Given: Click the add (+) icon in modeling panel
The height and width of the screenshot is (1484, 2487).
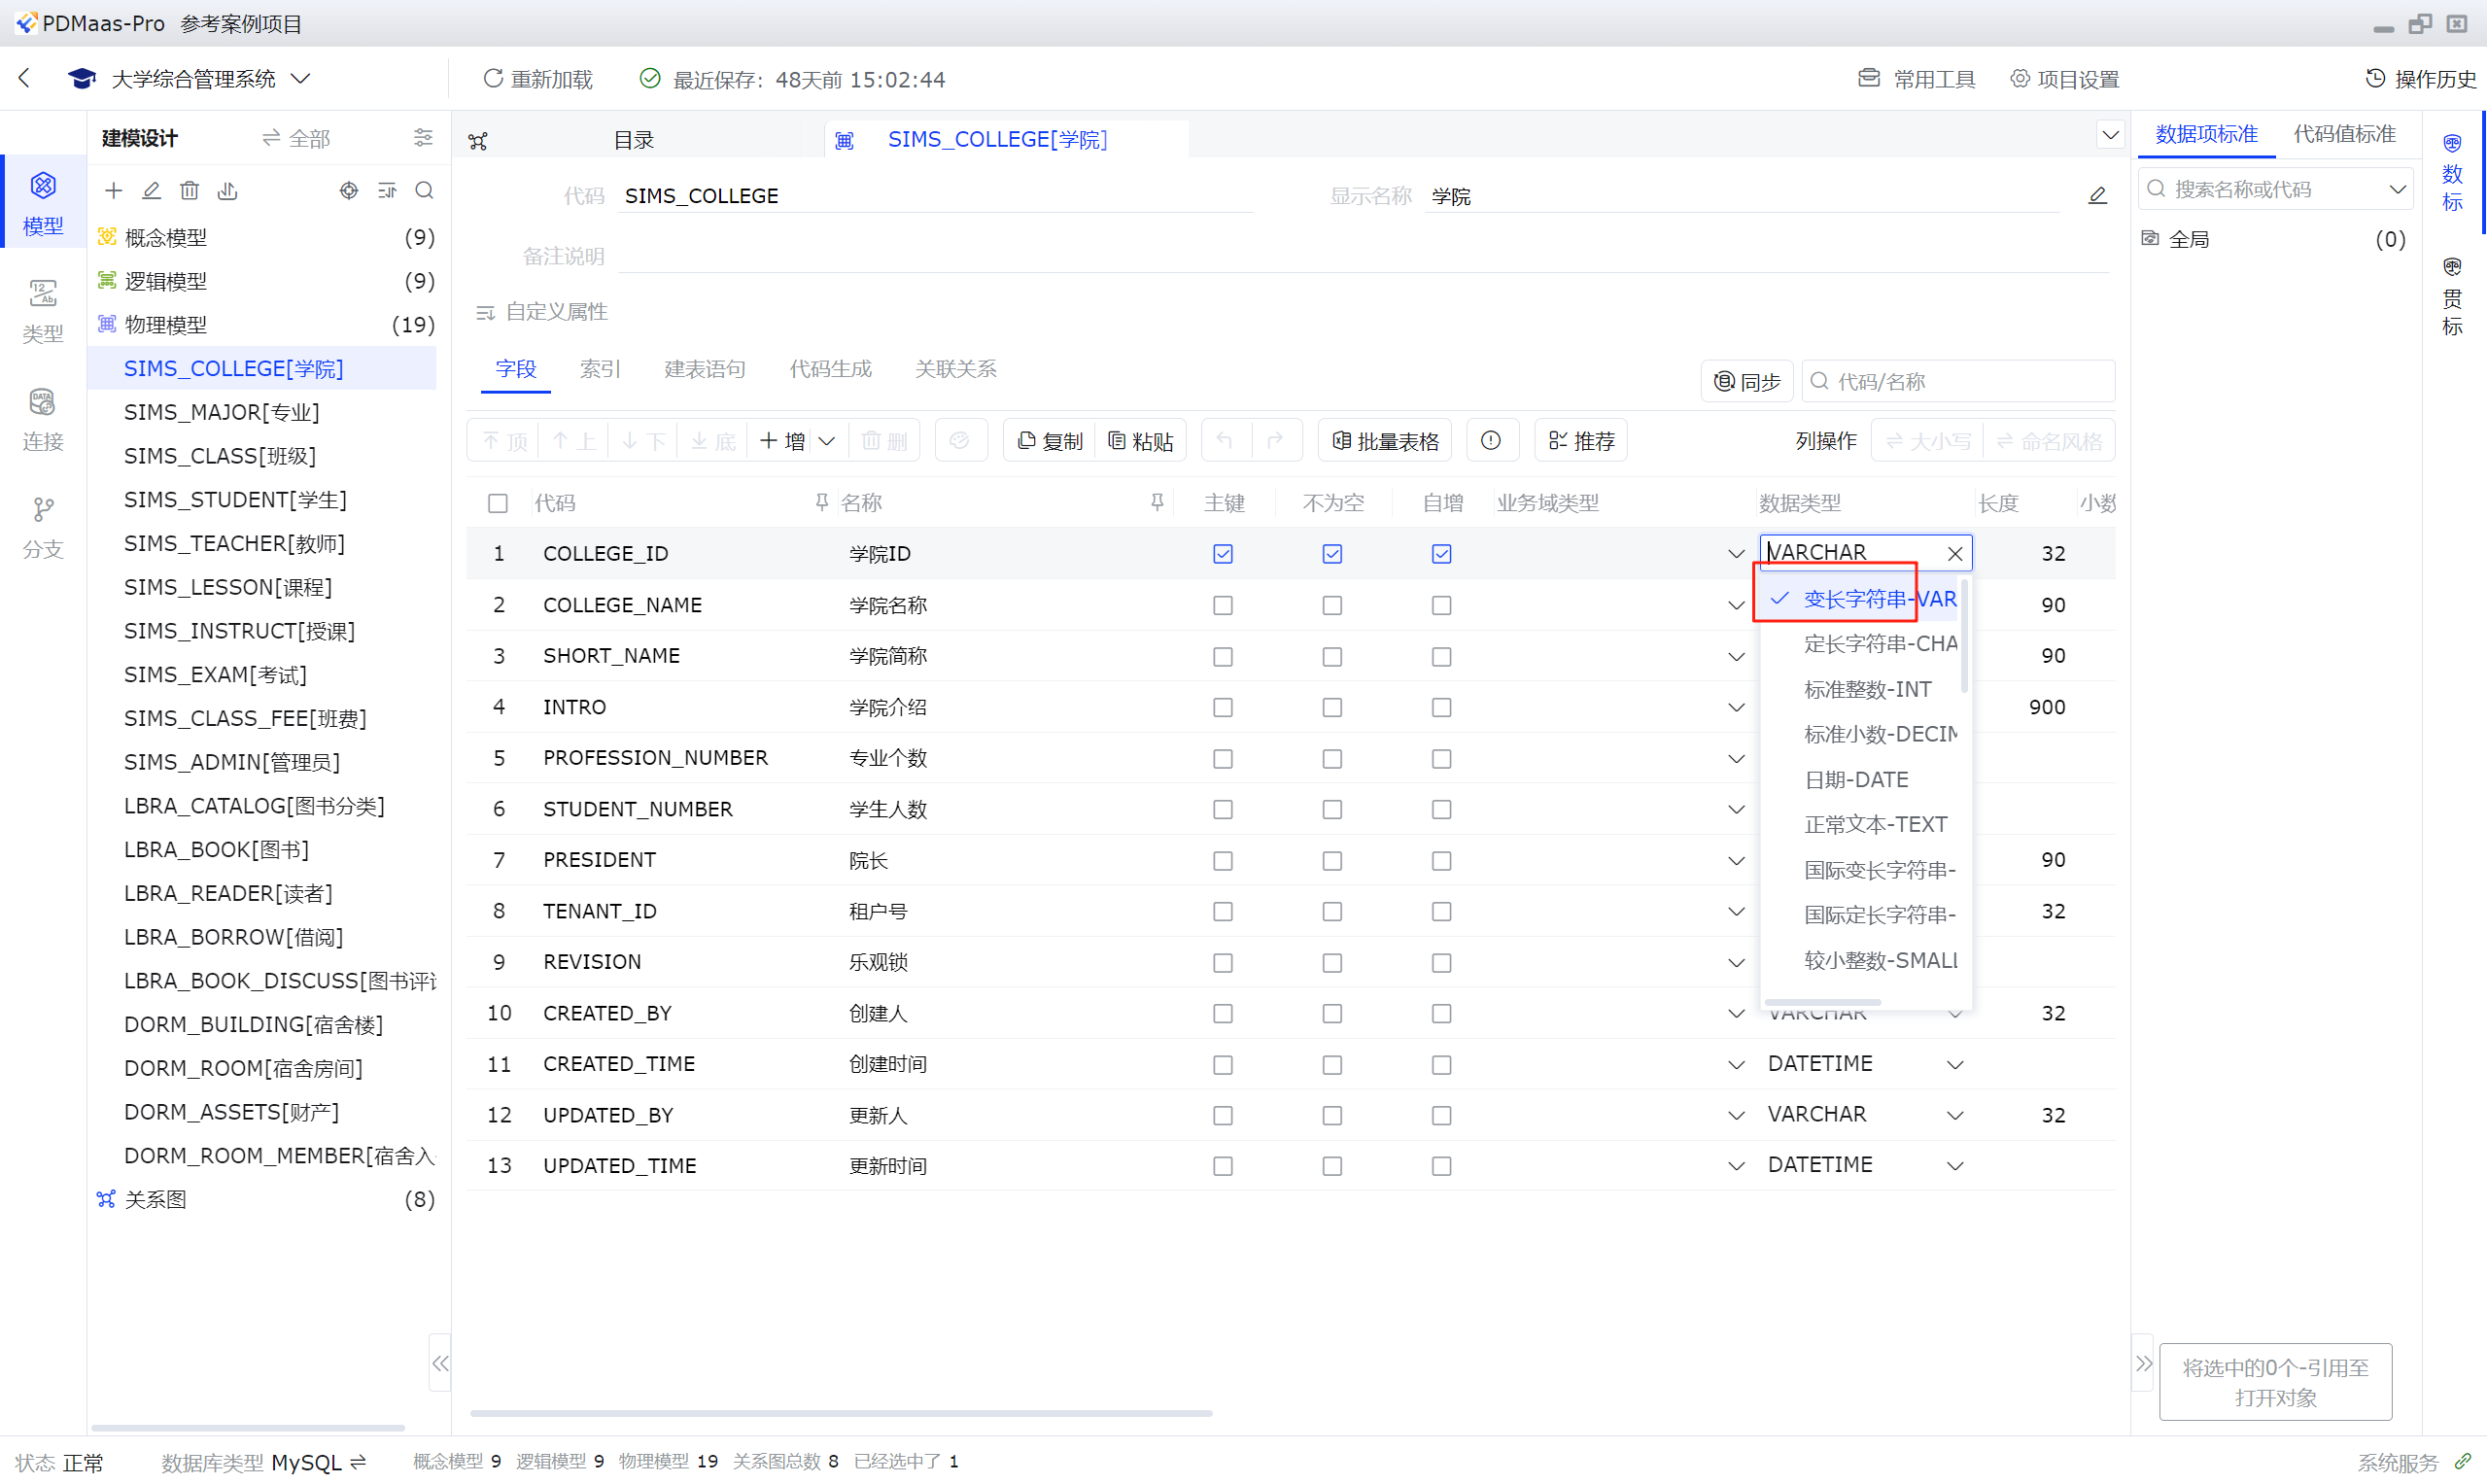Looking at the screenshot, I should tap(113, 190).
